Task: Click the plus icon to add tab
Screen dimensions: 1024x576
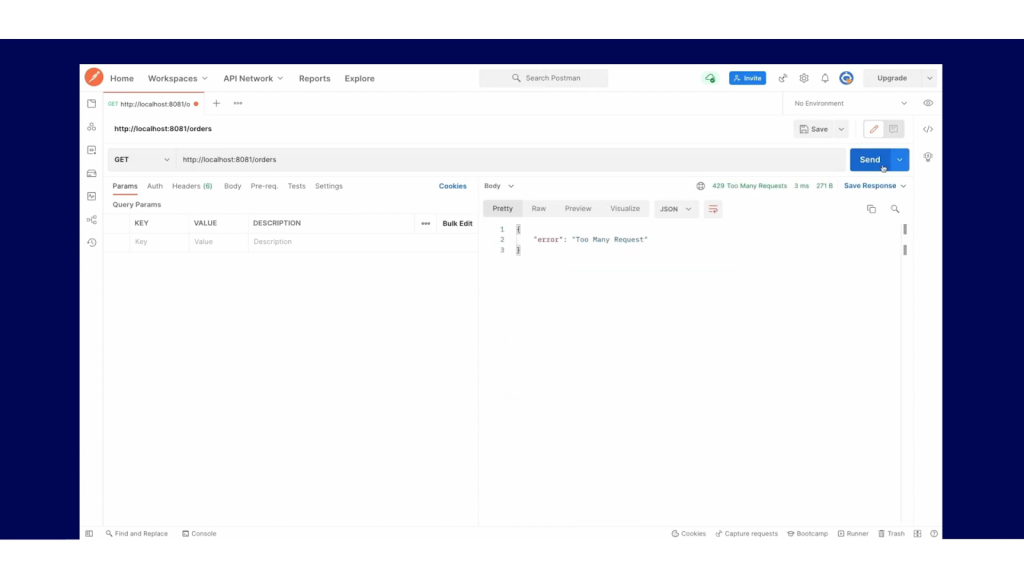Action: (216, 103)
